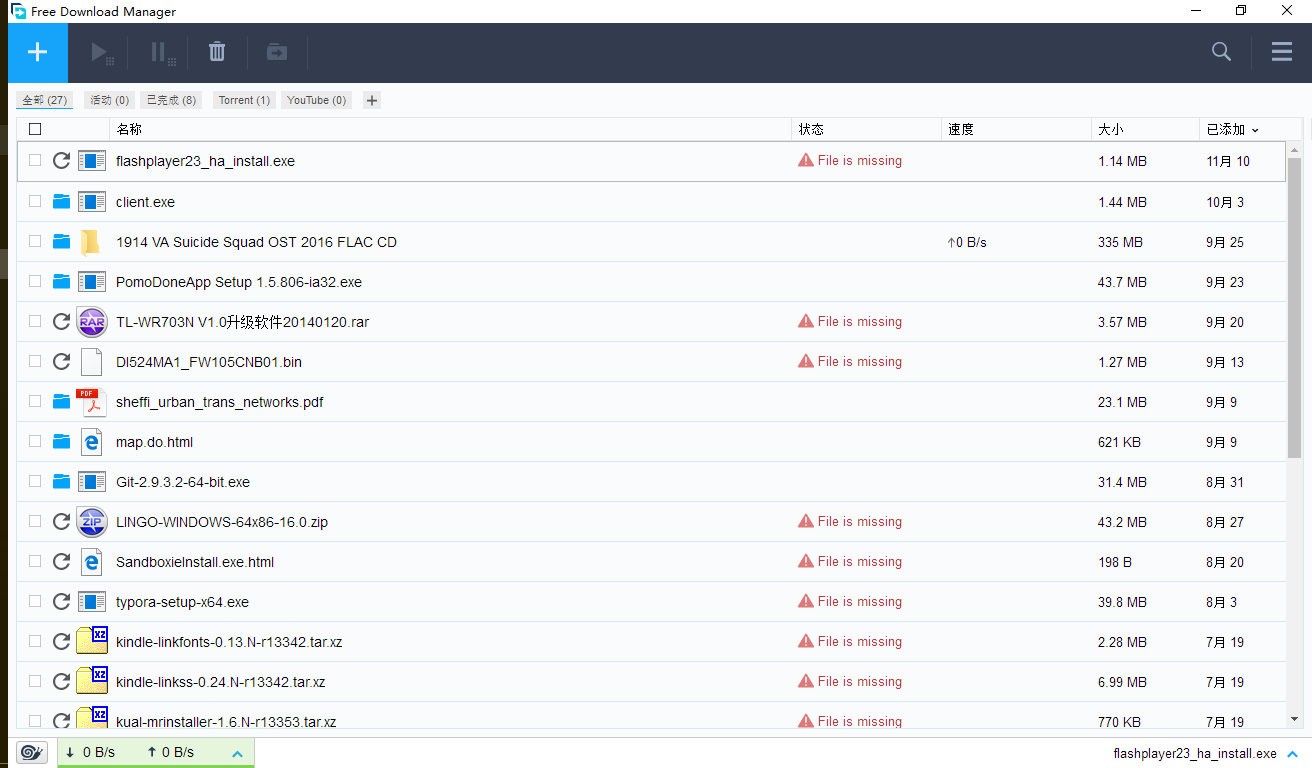Open folder for client.exe

click(61, 202)
